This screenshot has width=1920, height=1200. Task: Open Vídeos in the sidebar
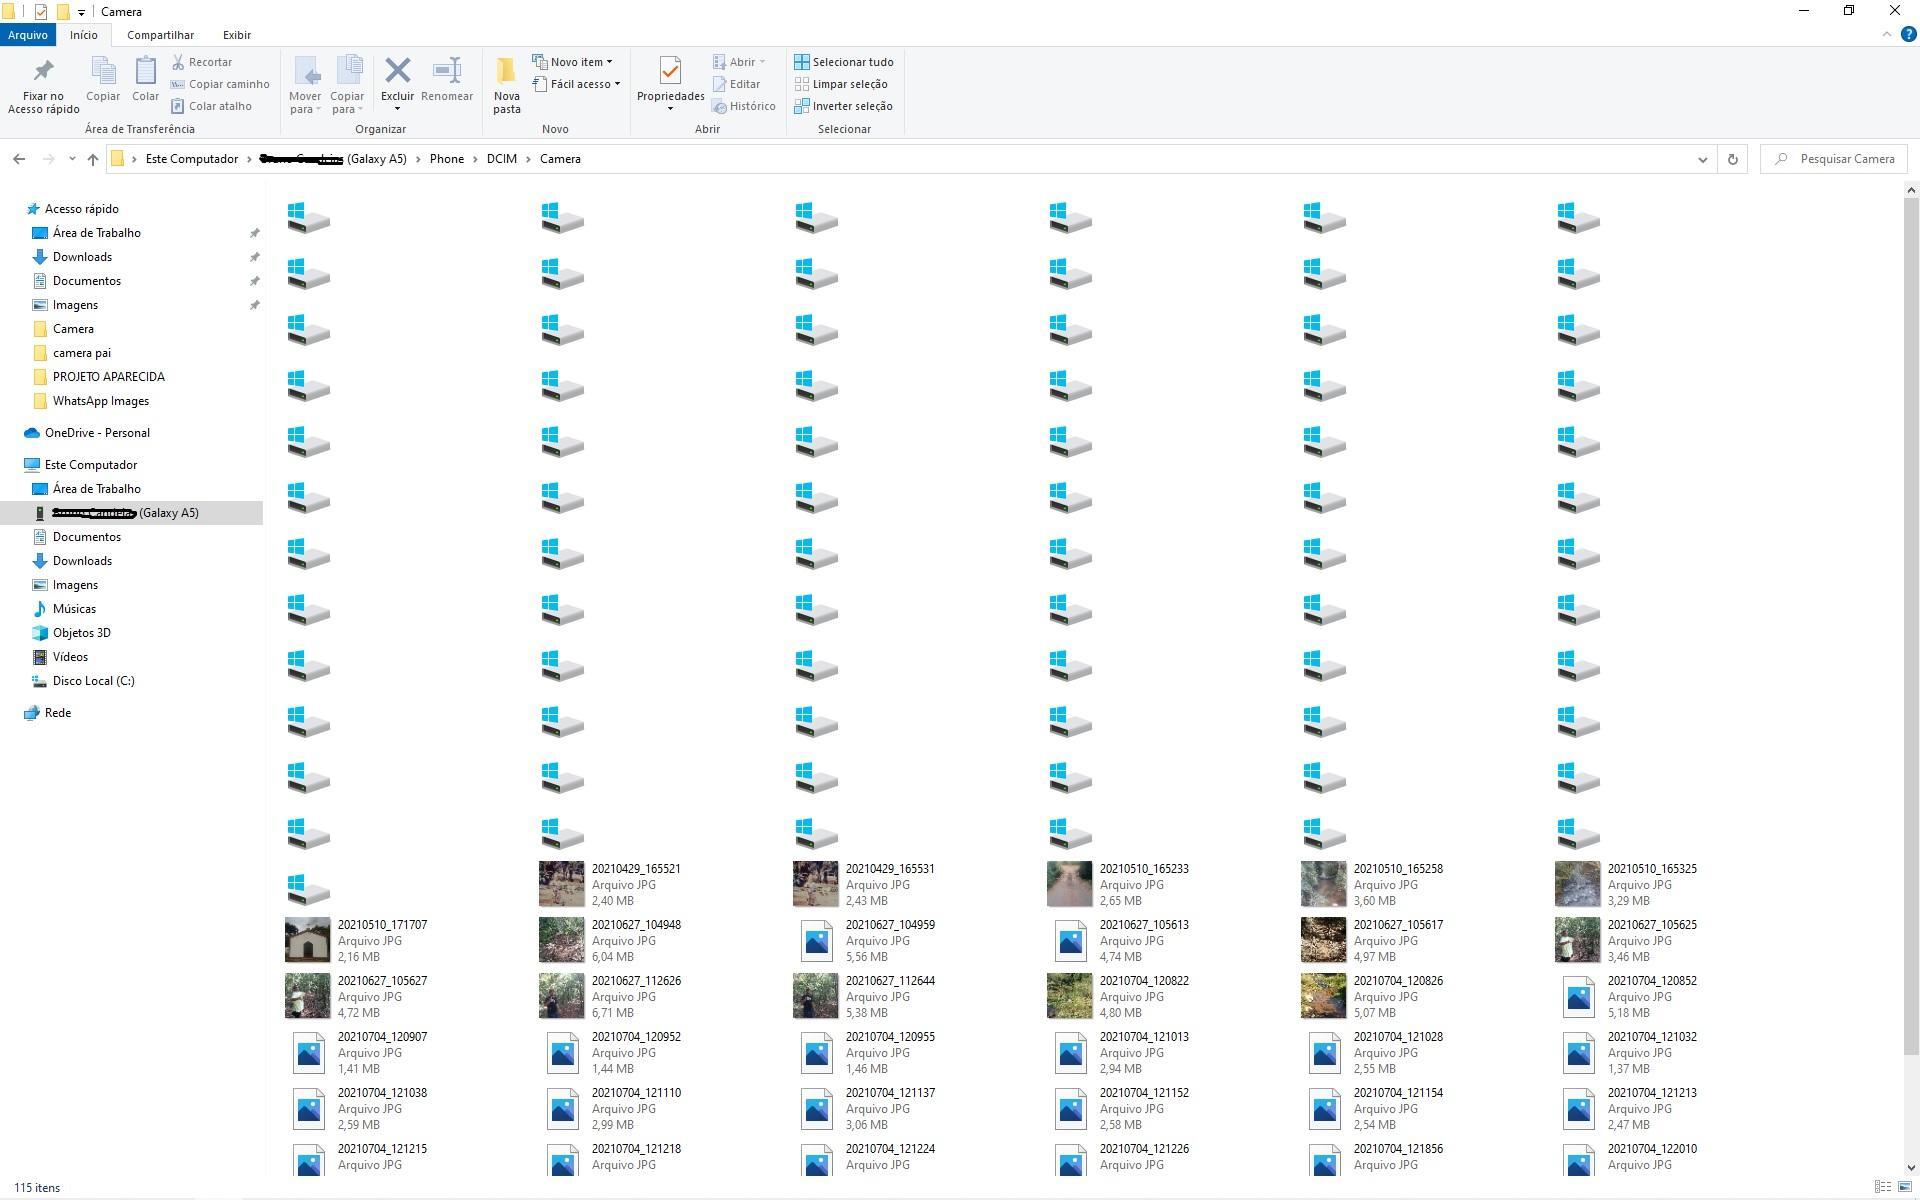pos(70,657)
